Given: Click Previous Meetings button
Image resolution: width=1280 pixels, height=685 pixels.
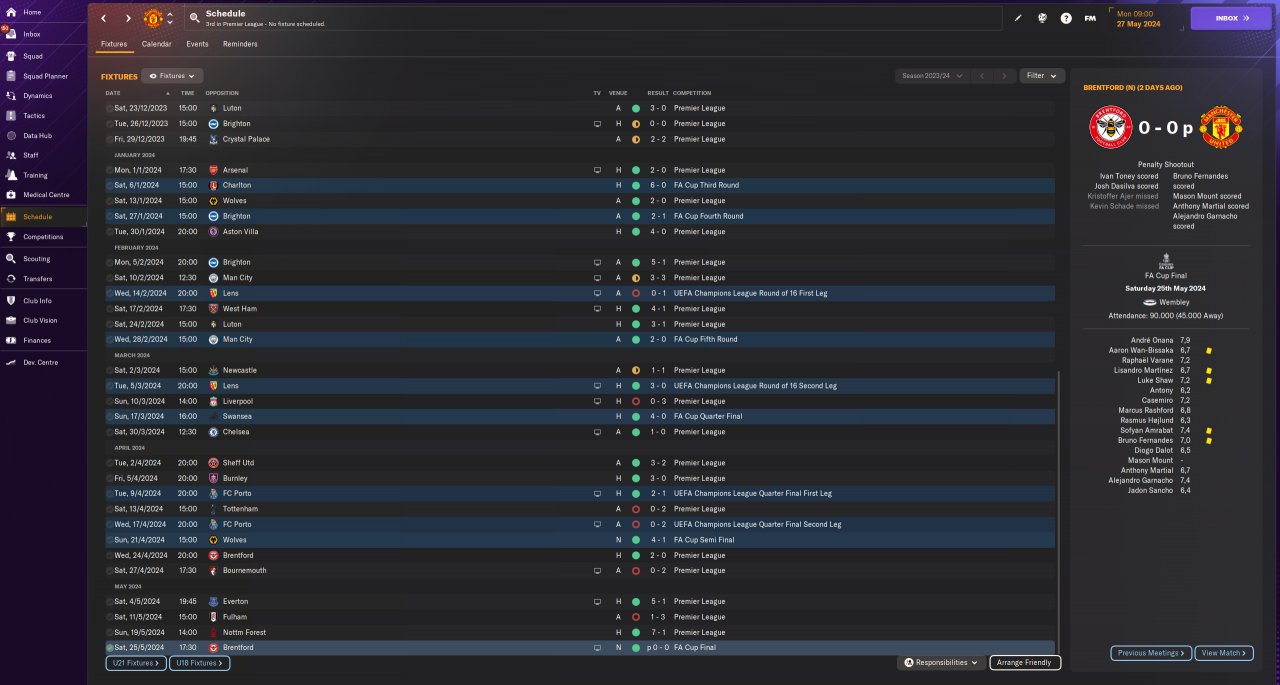Looking at the screenshot, I should [1151, 653].
